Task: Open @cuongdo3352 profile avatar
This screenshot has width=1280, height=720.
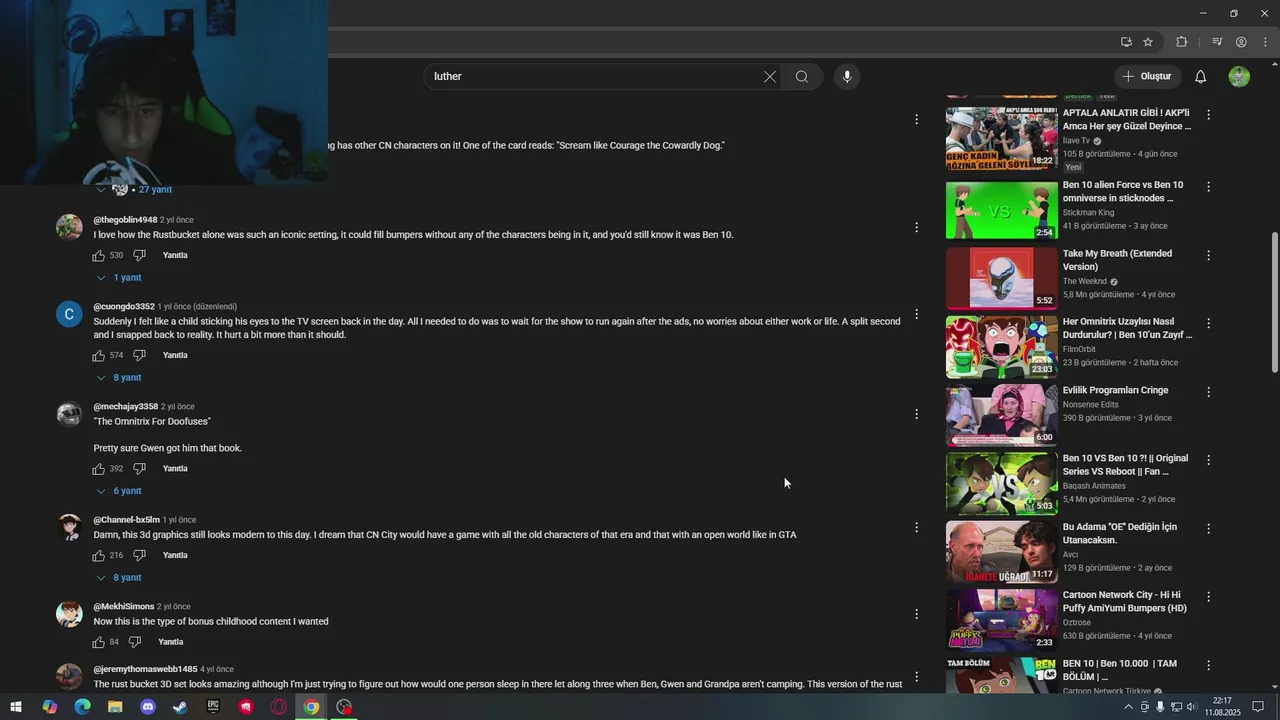Action: coord(69,314)
